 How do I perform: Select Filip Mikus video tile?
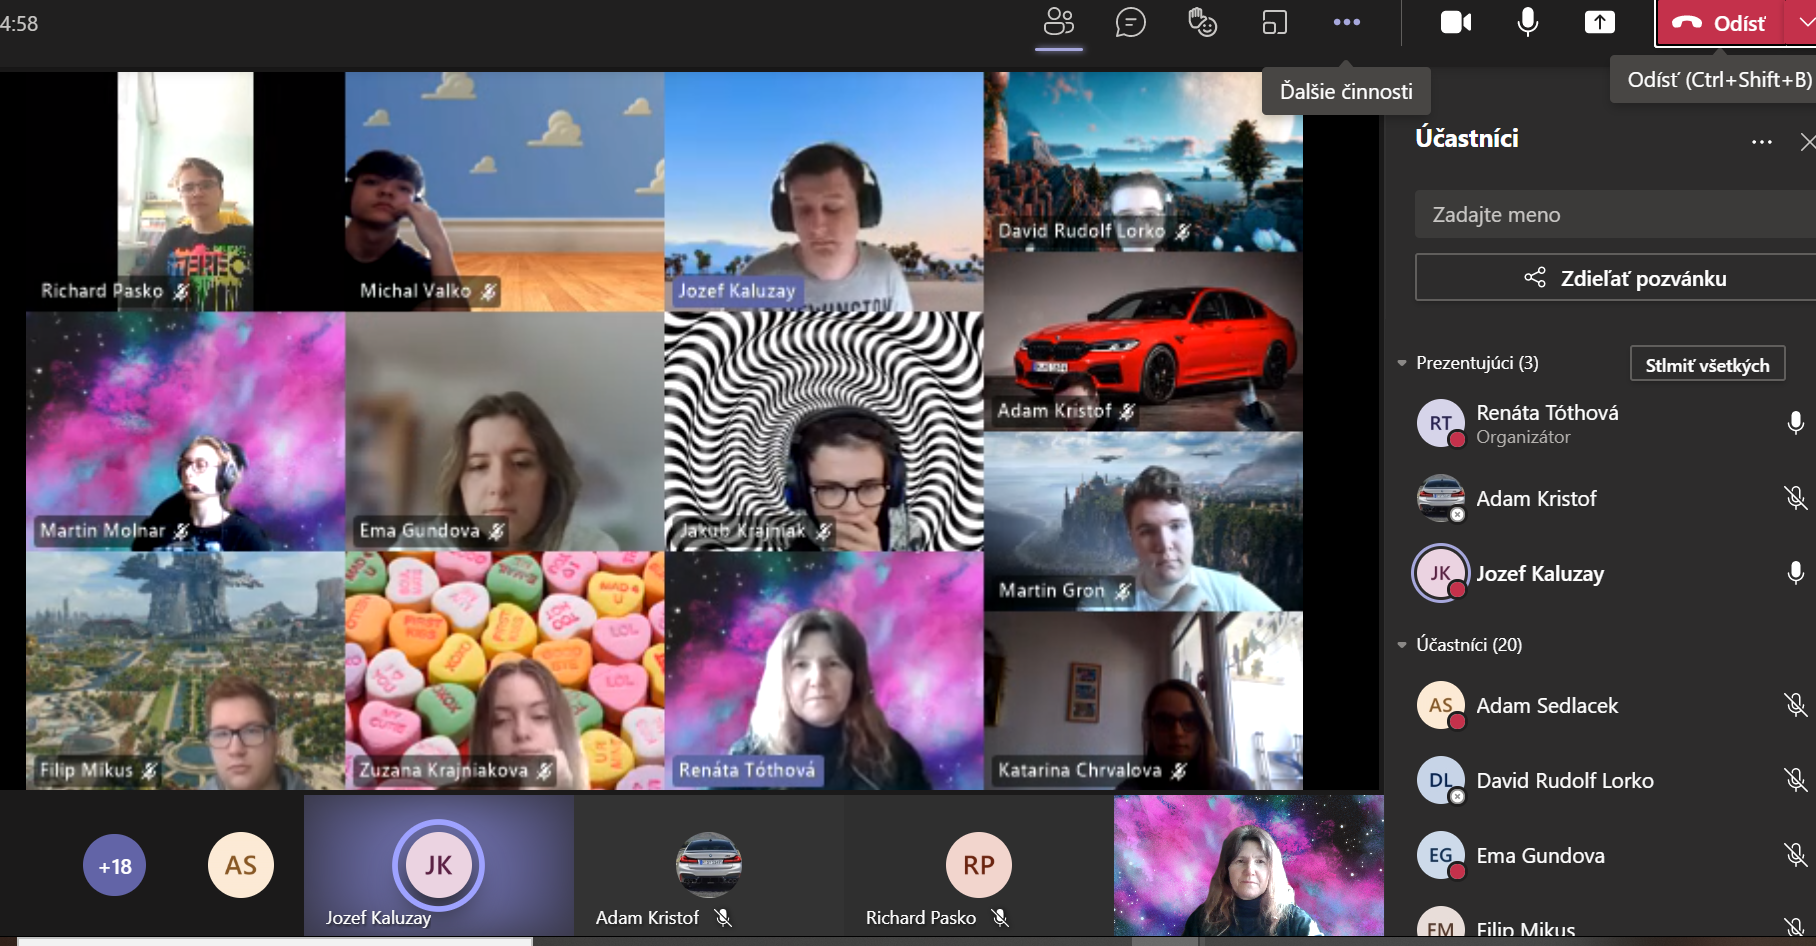(185, 670)
